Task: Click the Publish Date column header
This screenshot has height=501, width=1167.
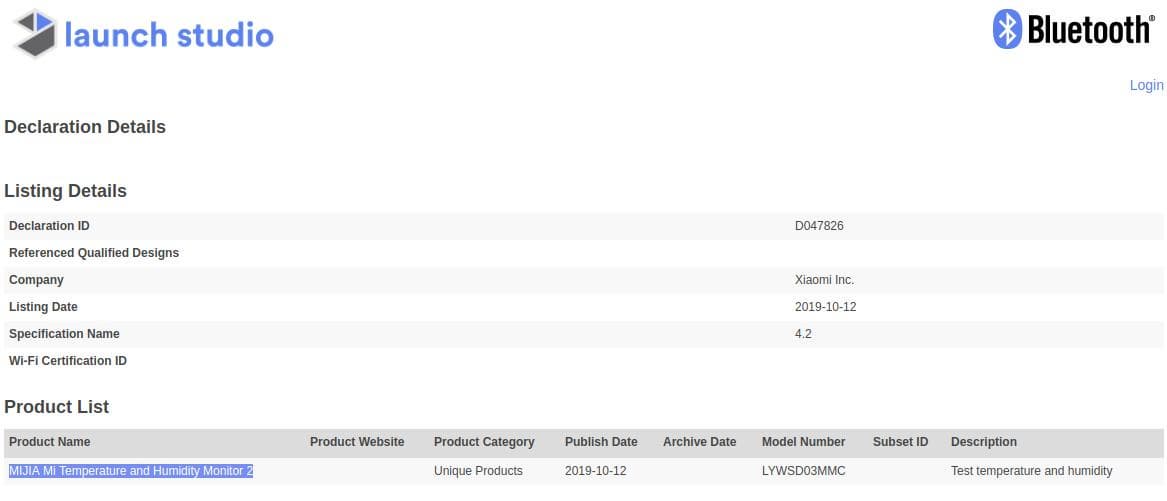Action: point(601,442)
